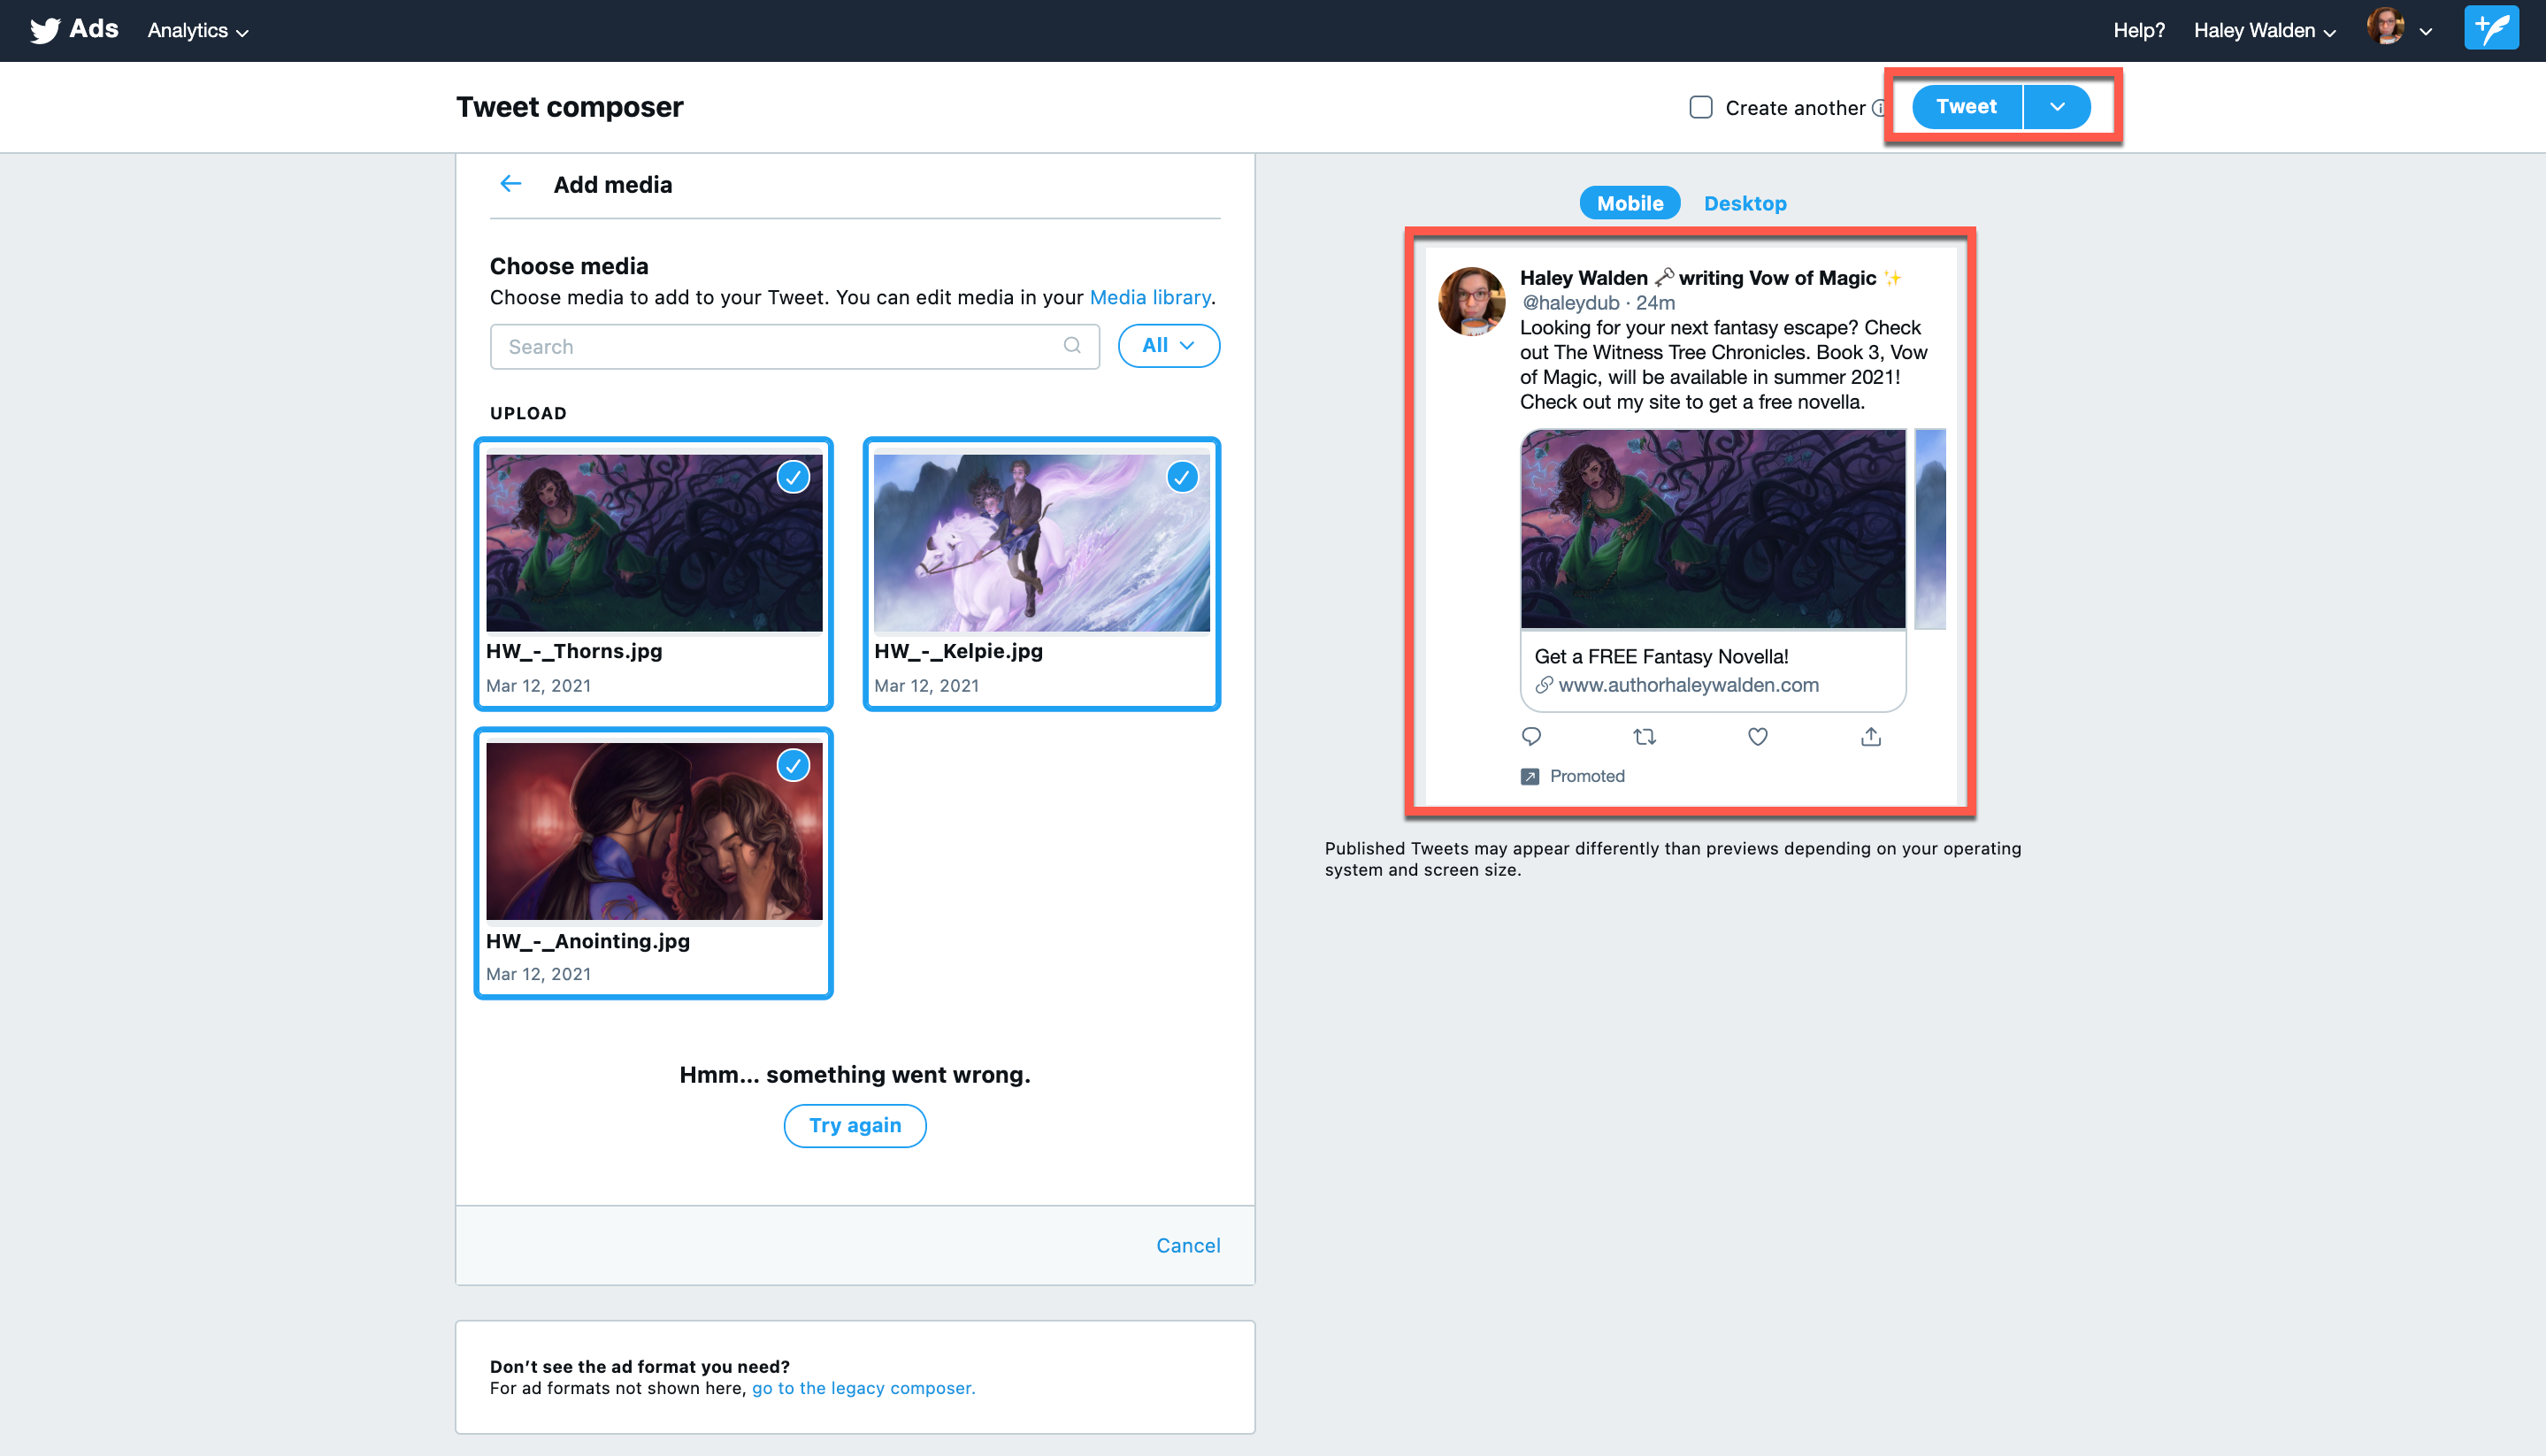Viewport: 2546px width, 1456px height.
Task: Deselect HW_-_Thorns.jpg checkmark
Action: 793,478
